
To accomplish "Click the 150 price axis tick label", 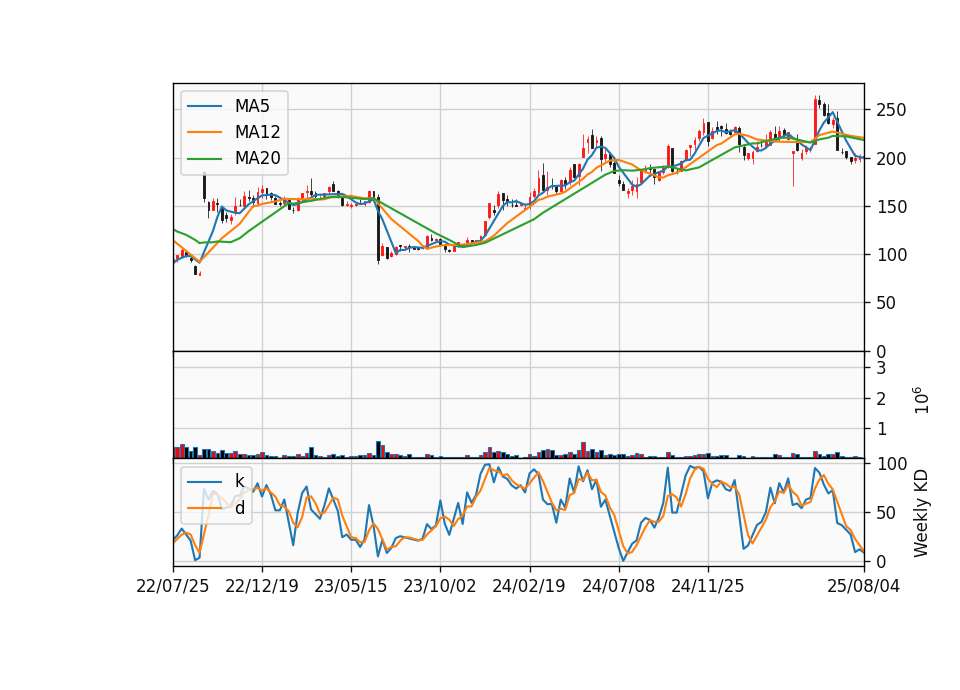I will tap(891, 207).
